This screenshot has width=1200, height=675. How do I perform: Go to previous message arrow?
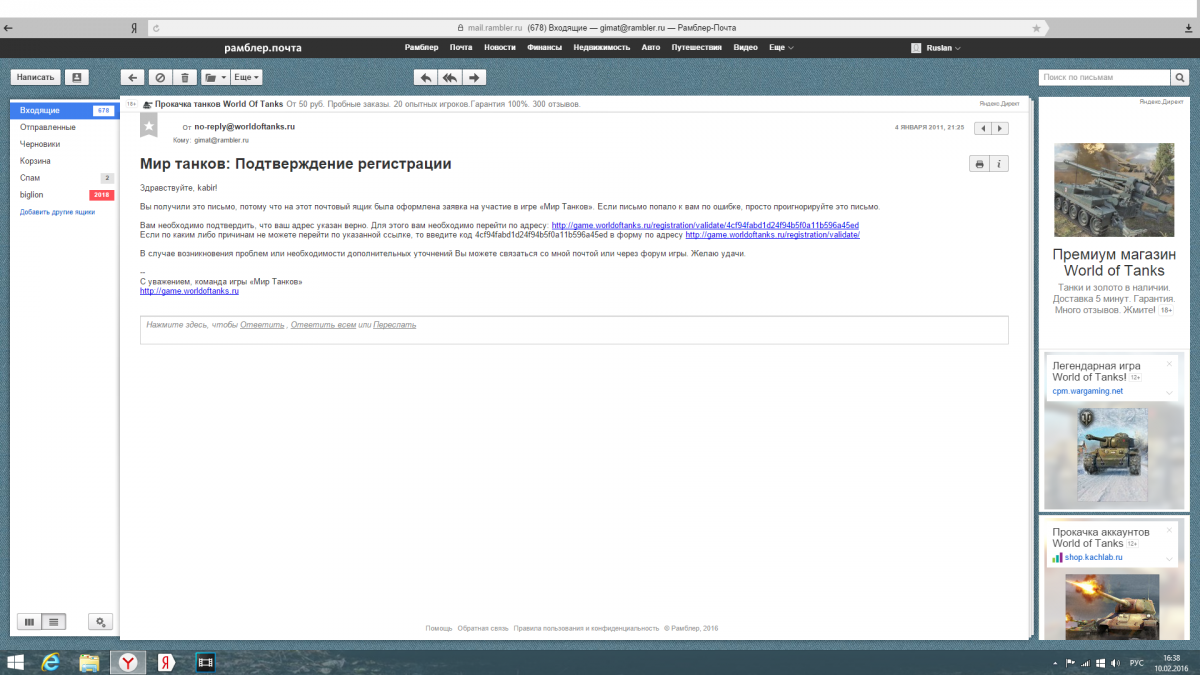982,128
